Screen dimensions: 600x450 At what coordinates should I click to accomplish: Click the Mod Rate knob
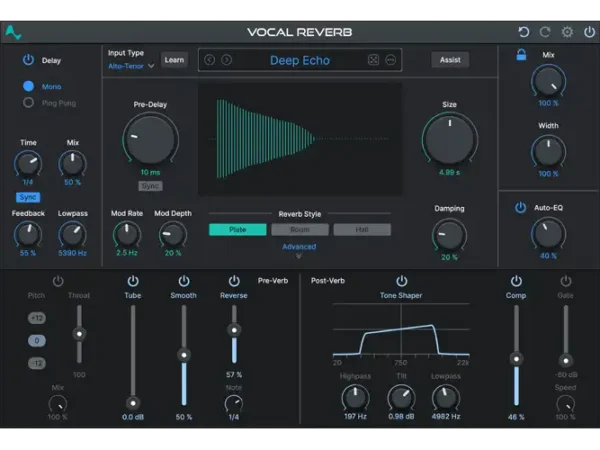point(127,235)
